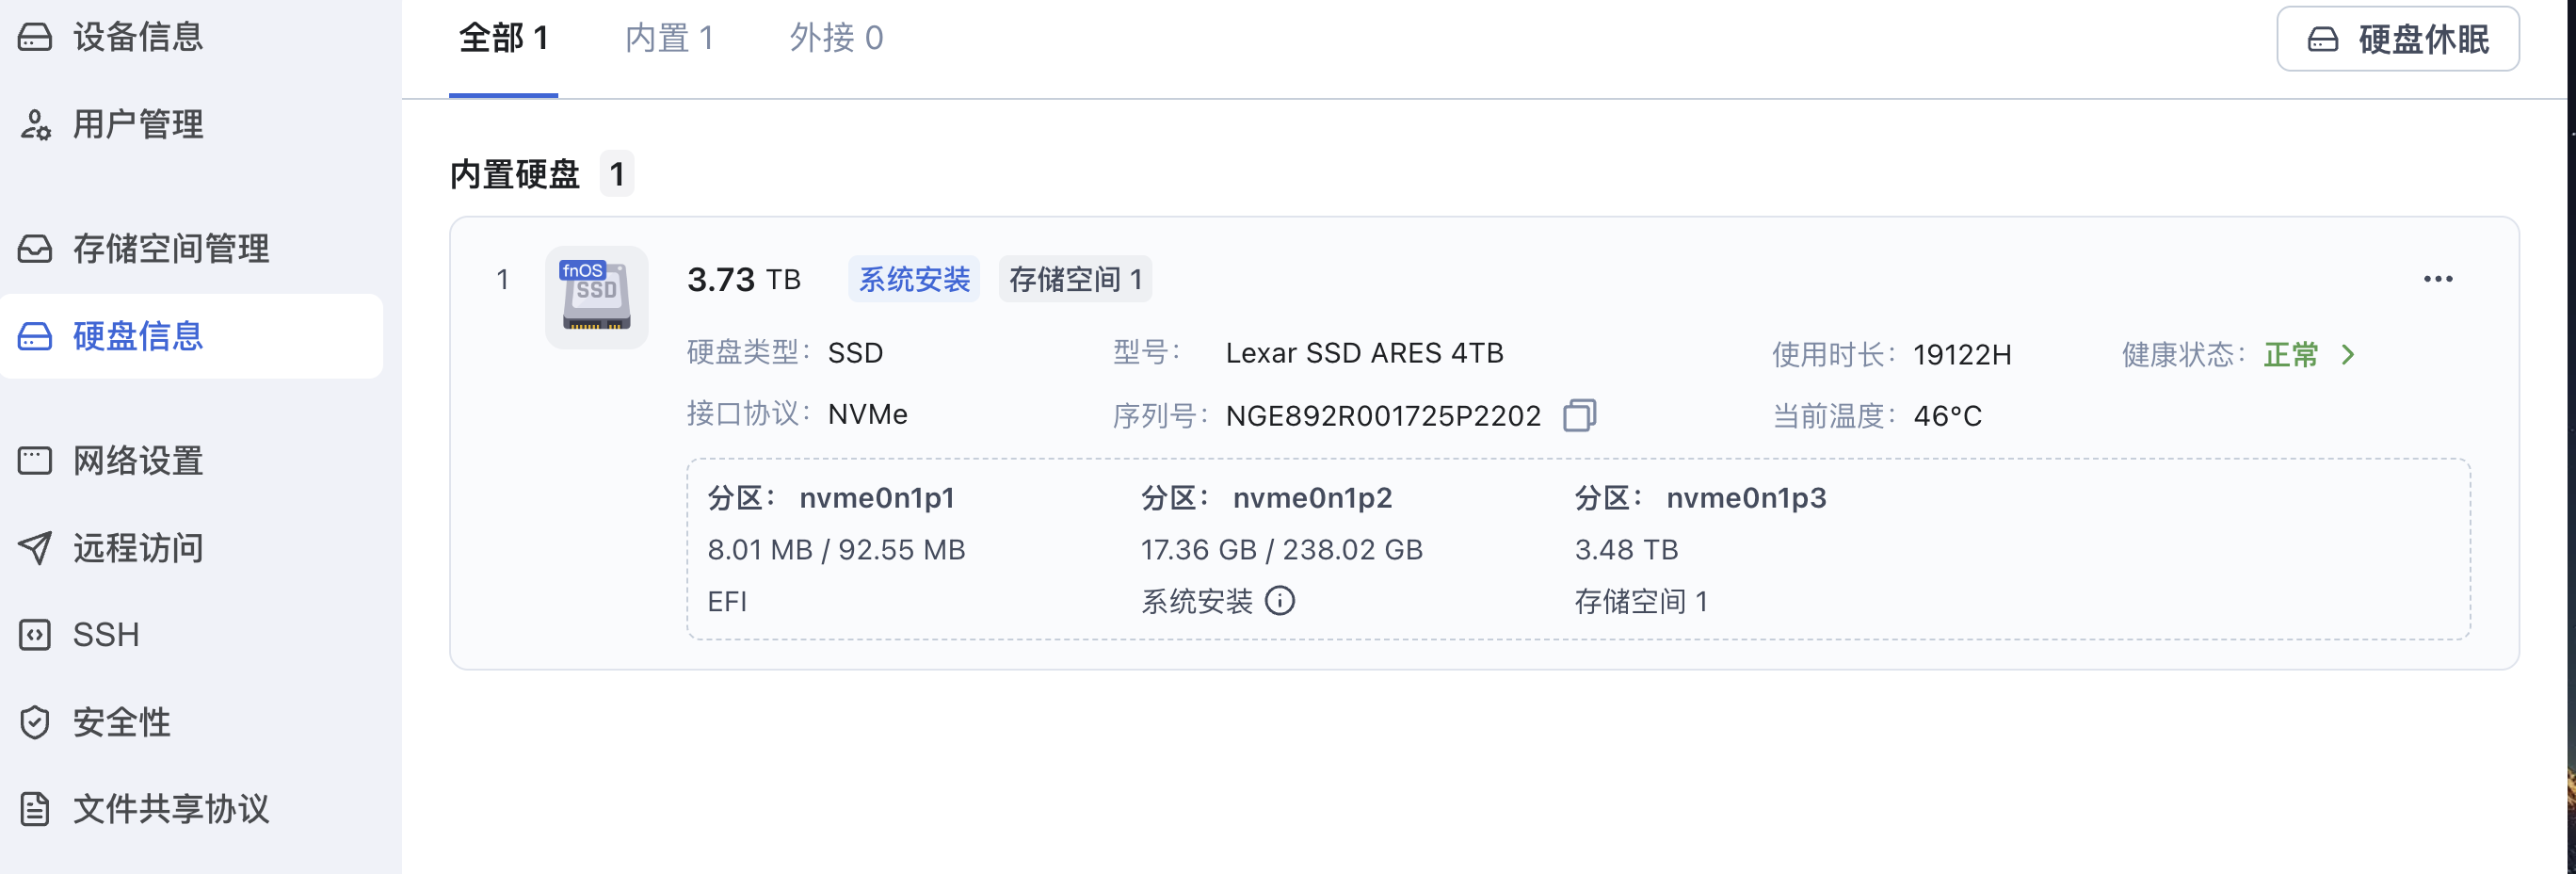Click the 远程访问 paper plane icon

point(35,548)
